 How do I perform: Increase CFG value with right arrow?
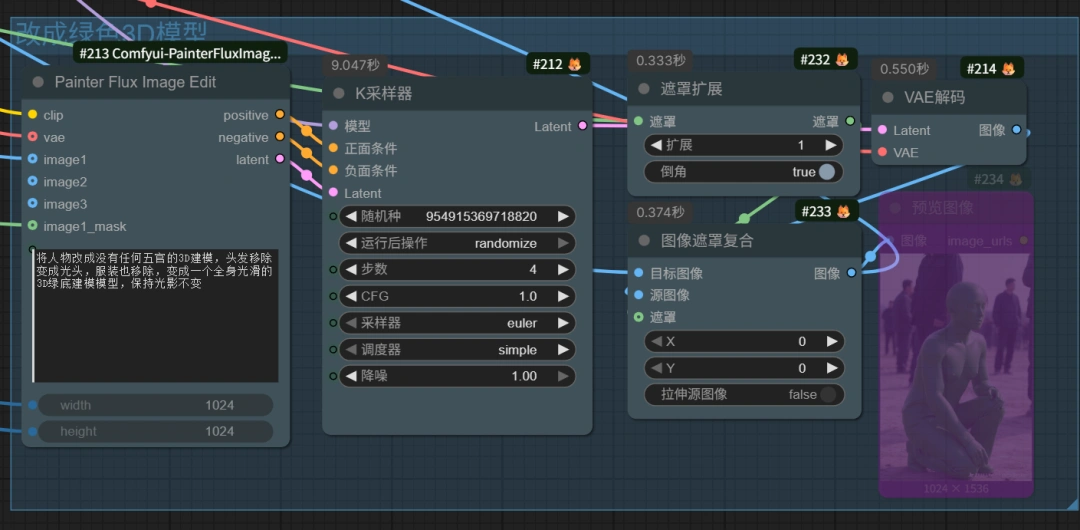563,296
